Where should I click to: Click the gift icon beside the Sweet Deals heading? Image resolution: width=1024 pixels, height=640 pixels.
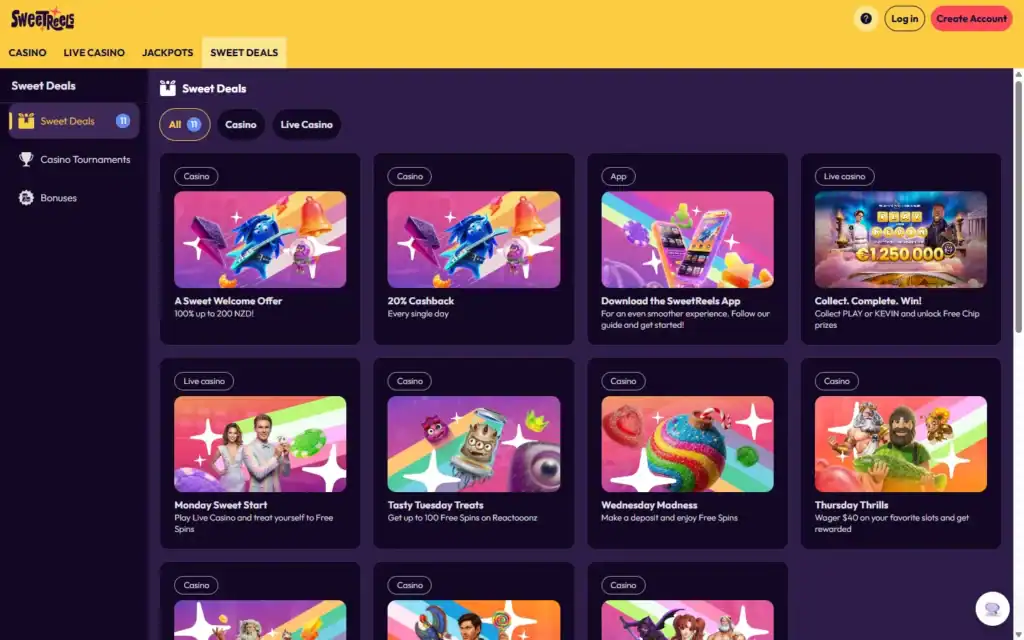point(168,88)
